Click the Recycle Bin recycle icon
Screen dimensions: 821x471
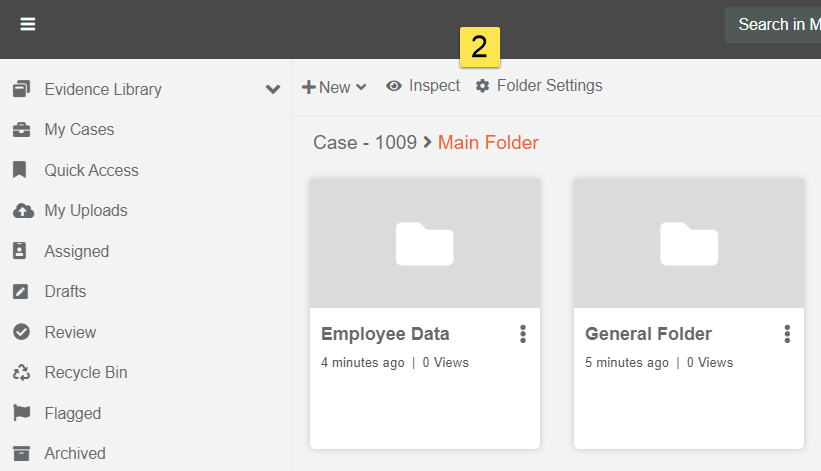click(x=21, y=373)
